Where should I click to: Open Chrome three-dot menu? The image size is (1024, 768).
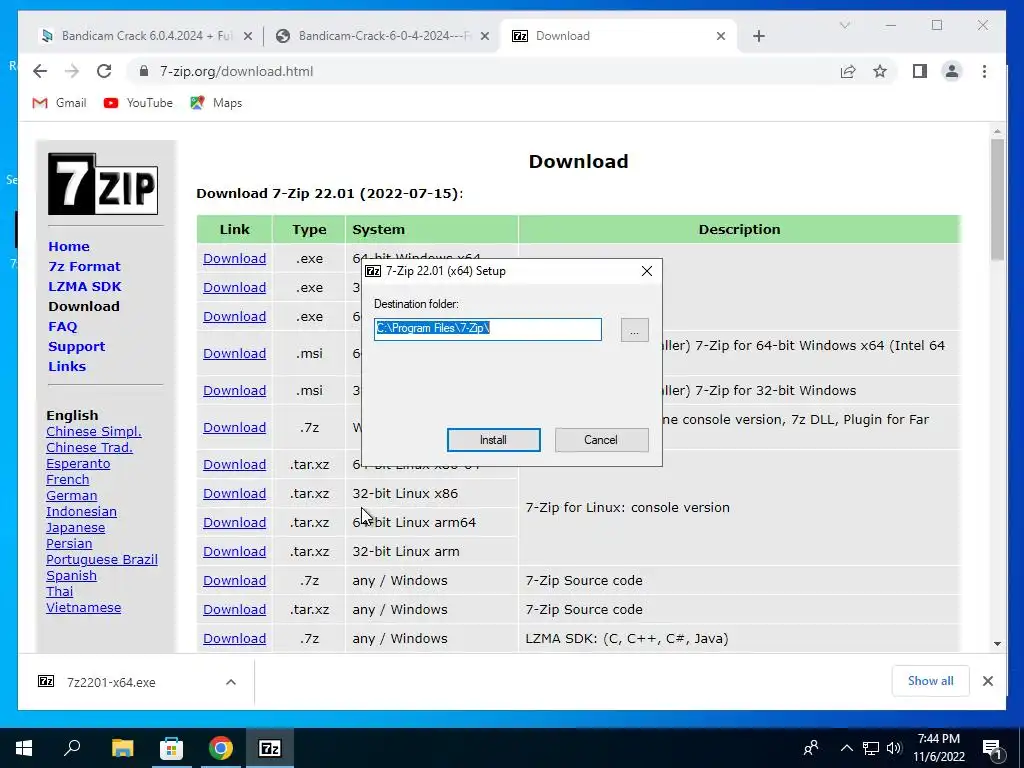click(x=984, y=71)
